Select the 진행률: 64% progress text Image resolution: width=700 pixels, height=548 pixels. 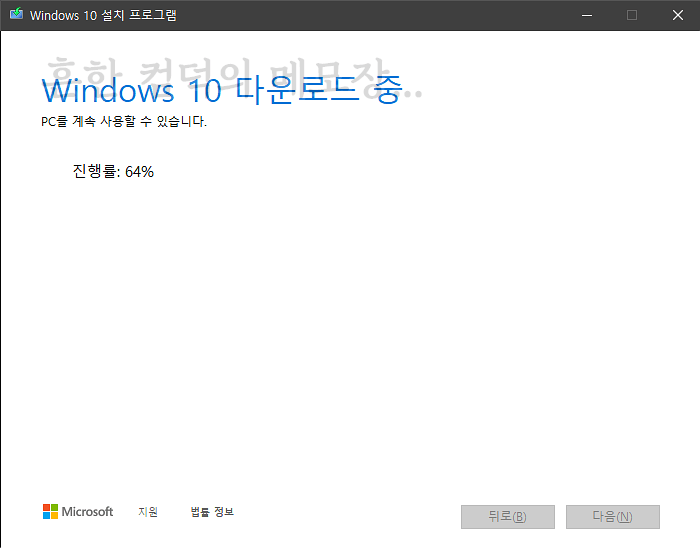(x=113, y=171)
